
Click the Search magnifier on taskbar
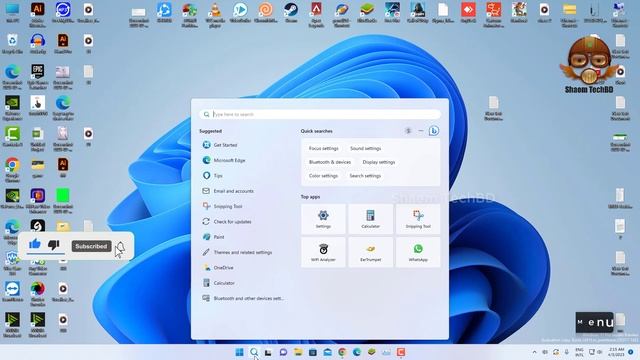coord(254,352)
